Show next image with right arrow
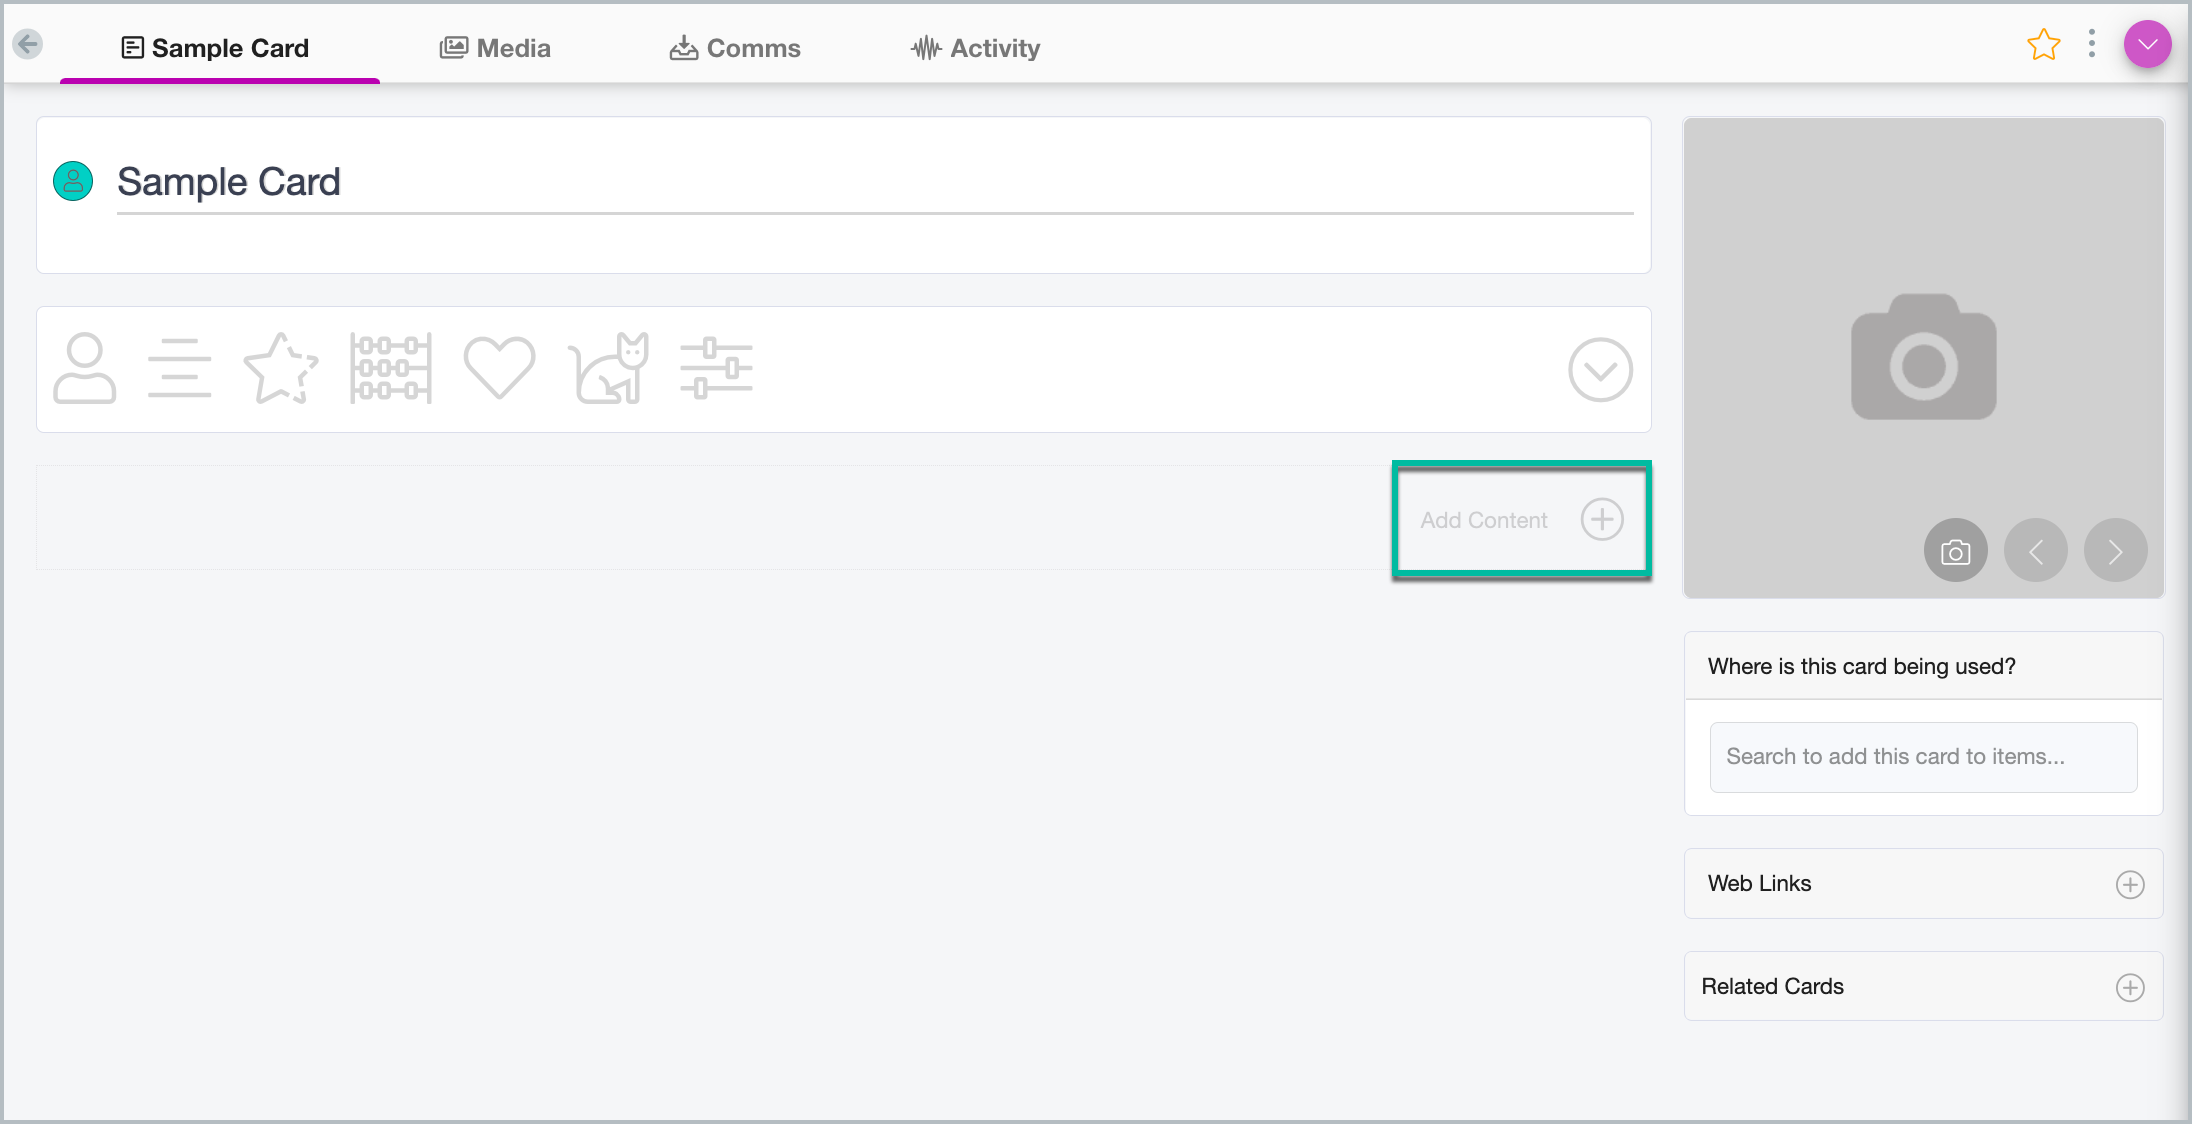 [2115, 551]
